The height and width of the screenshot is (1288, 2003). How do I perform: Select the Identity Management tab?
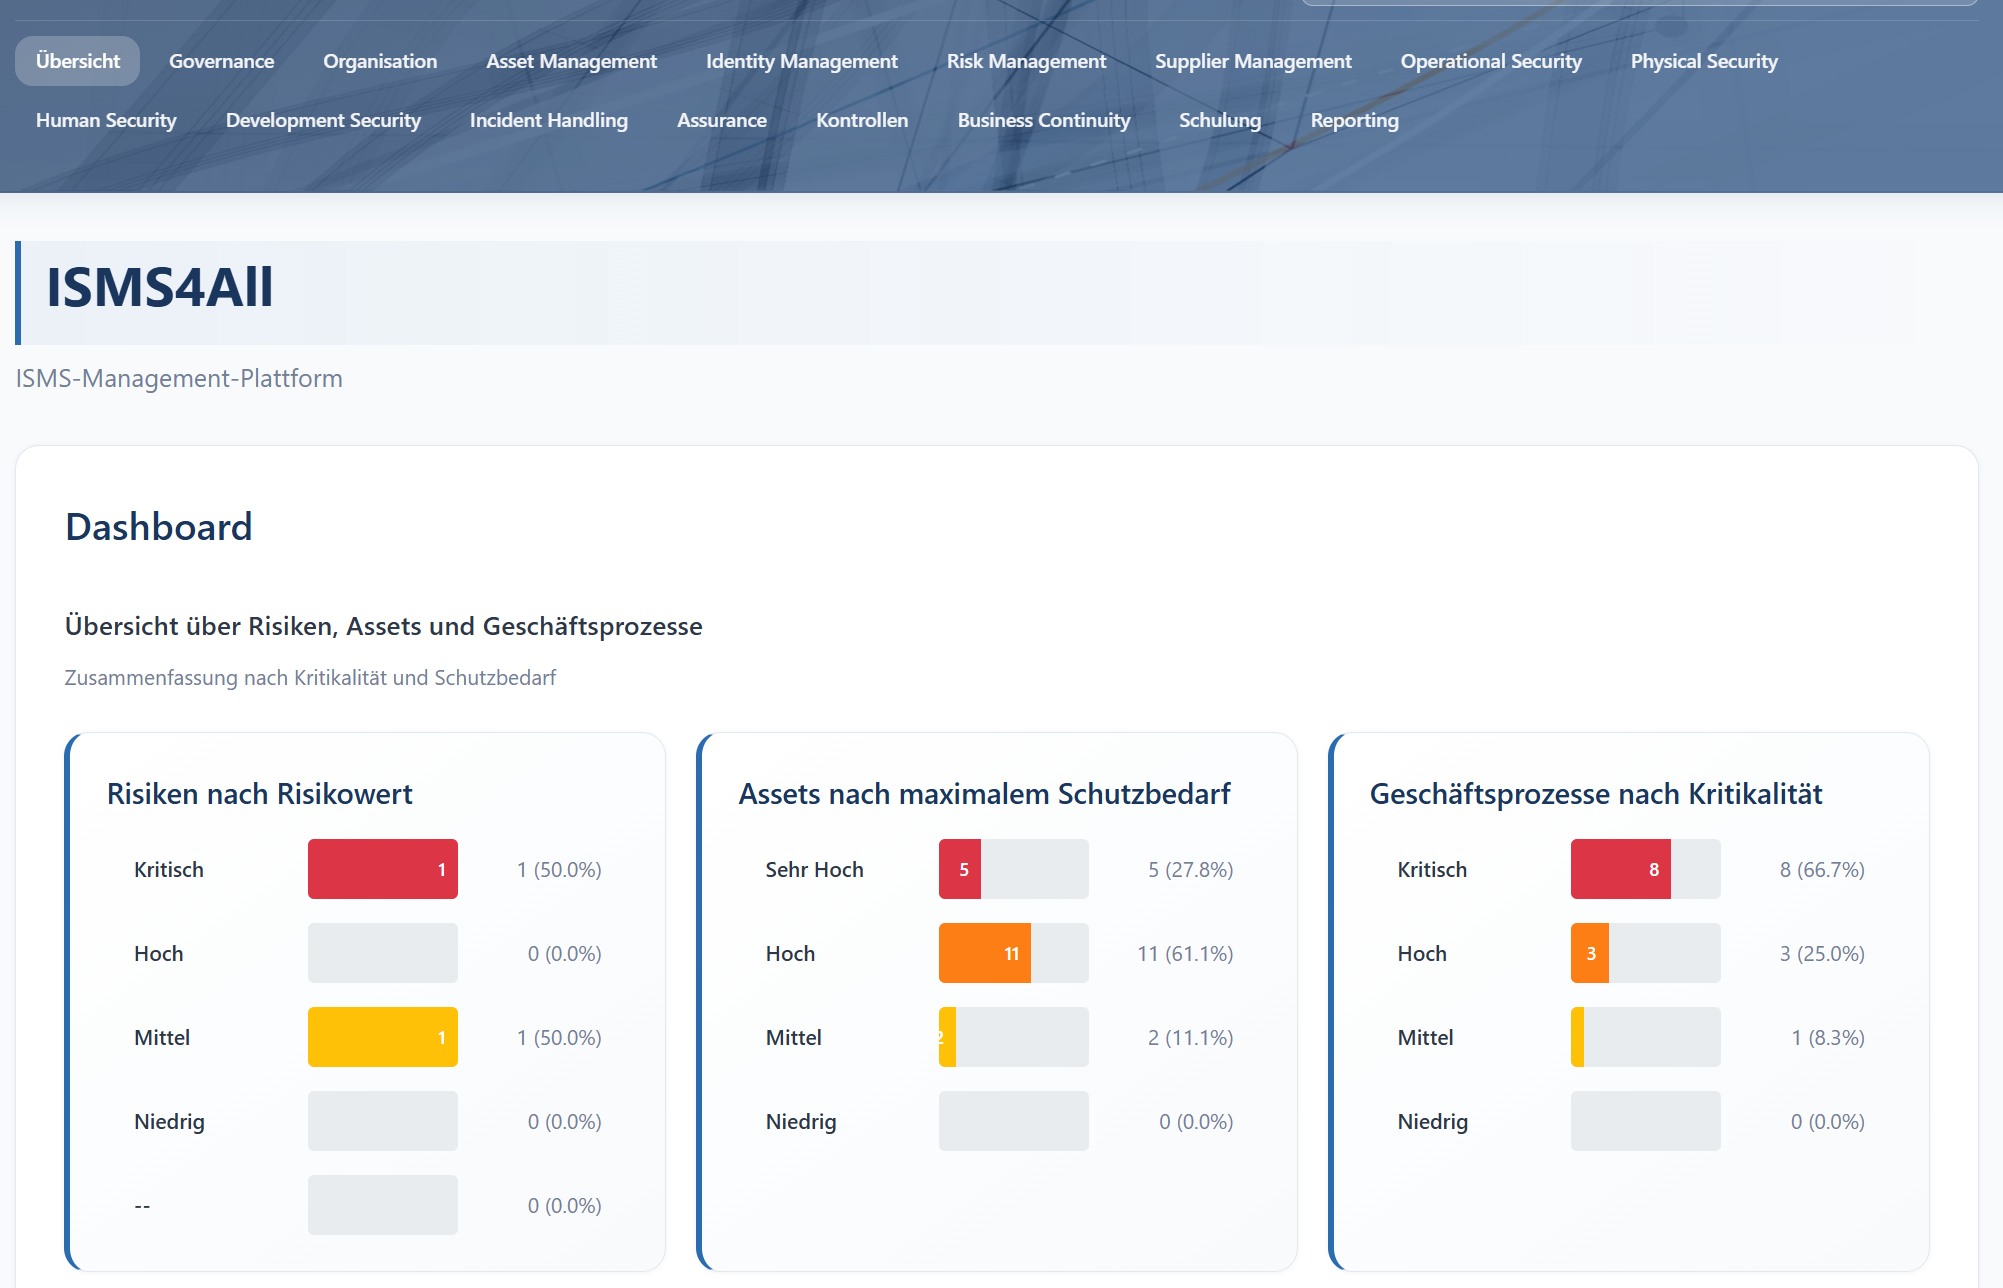(x=801, y=61)
